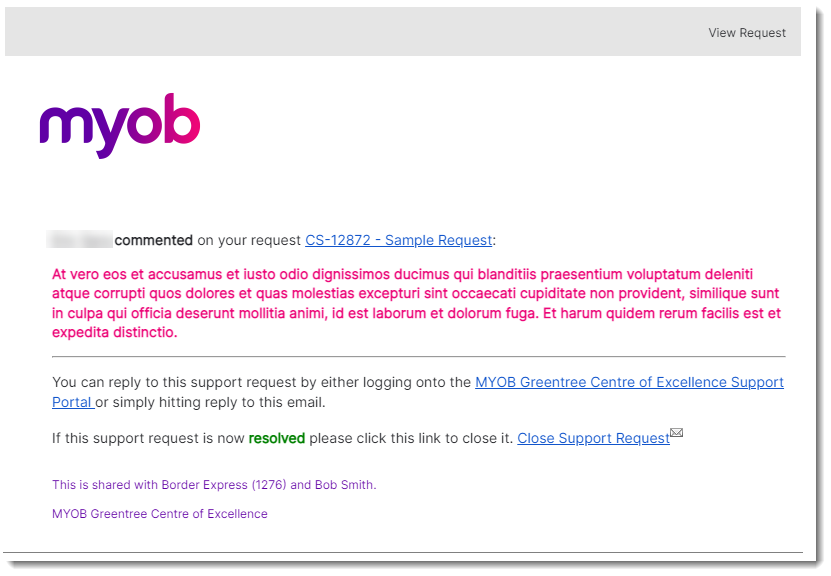Image resolution: width=831 pixels, height=576 pixels.
Task: Click the Close Support Request link
Action: [x=593, y=438]
